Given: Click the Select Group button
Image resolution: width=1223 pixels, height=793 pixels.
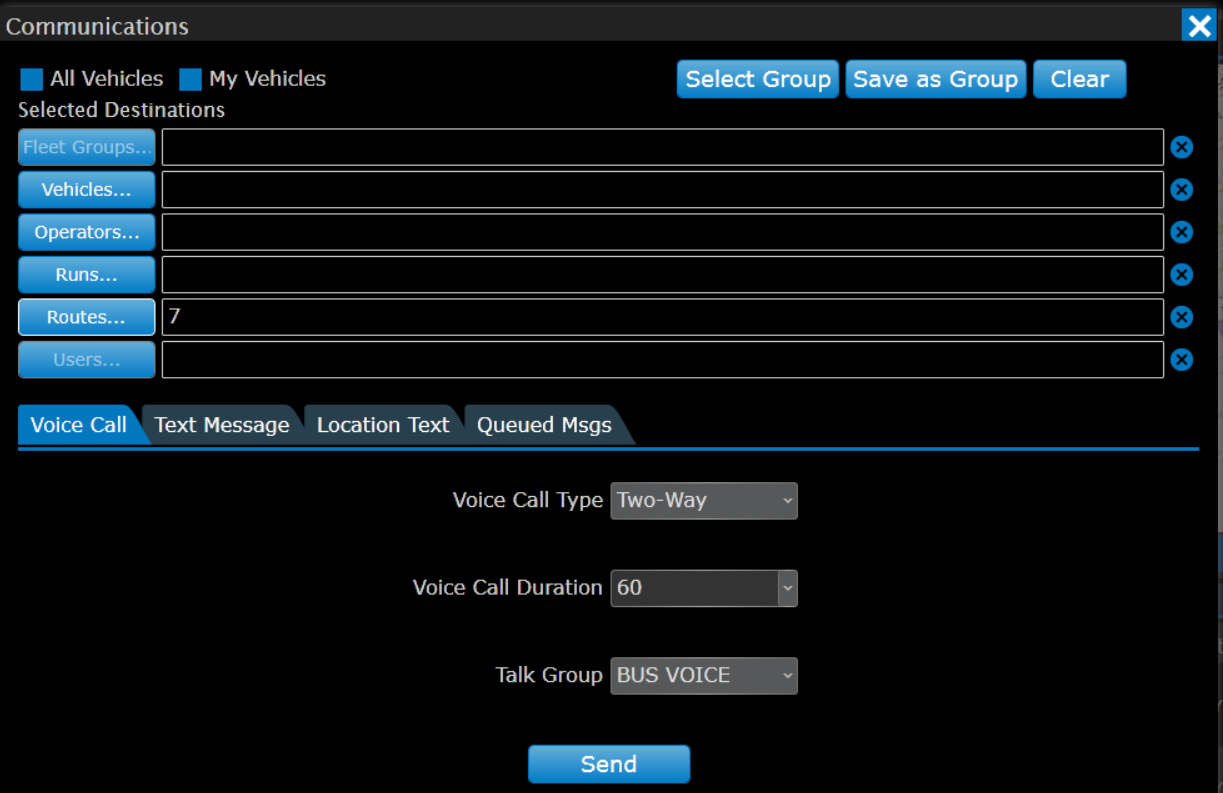Looking at the screenshot, I should pos(758,79).
